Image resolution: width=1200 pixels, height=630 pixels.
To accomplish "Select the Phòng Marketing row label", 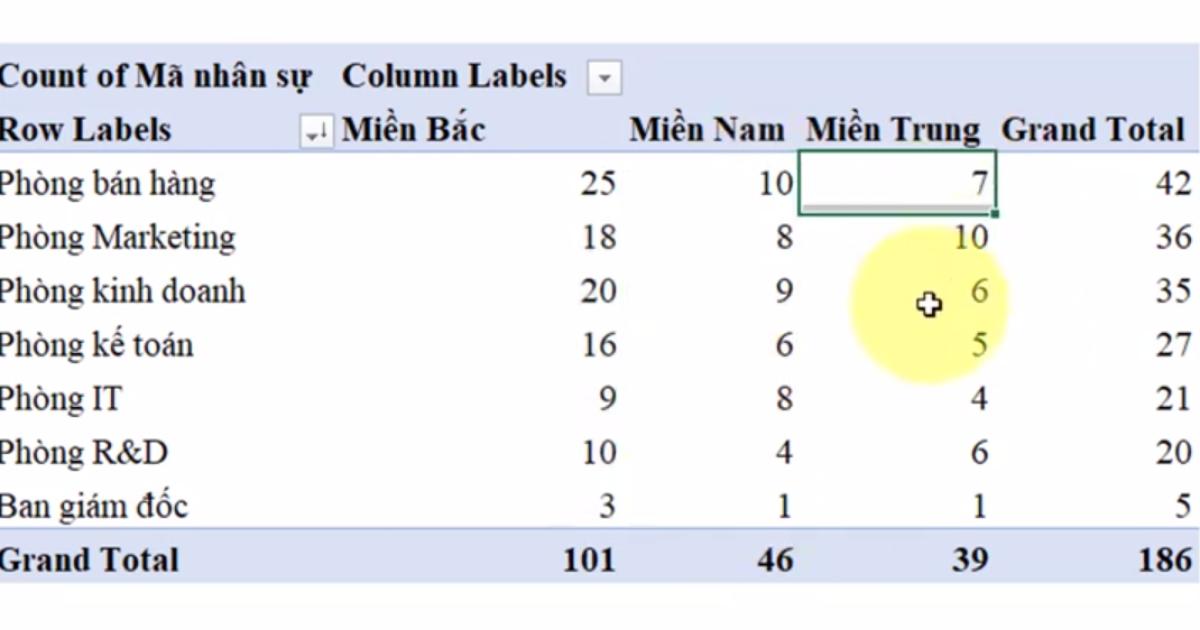I will tap(117, 237).
